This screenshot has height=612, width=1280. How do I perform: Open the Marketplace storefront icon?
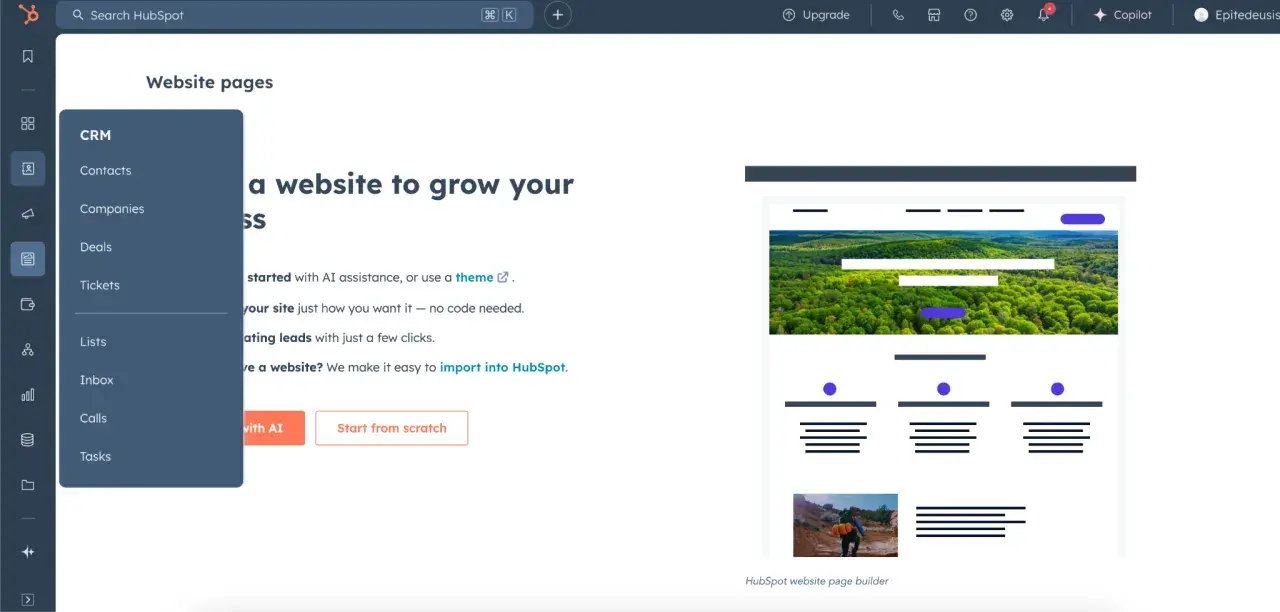click(x=934, y=15)
